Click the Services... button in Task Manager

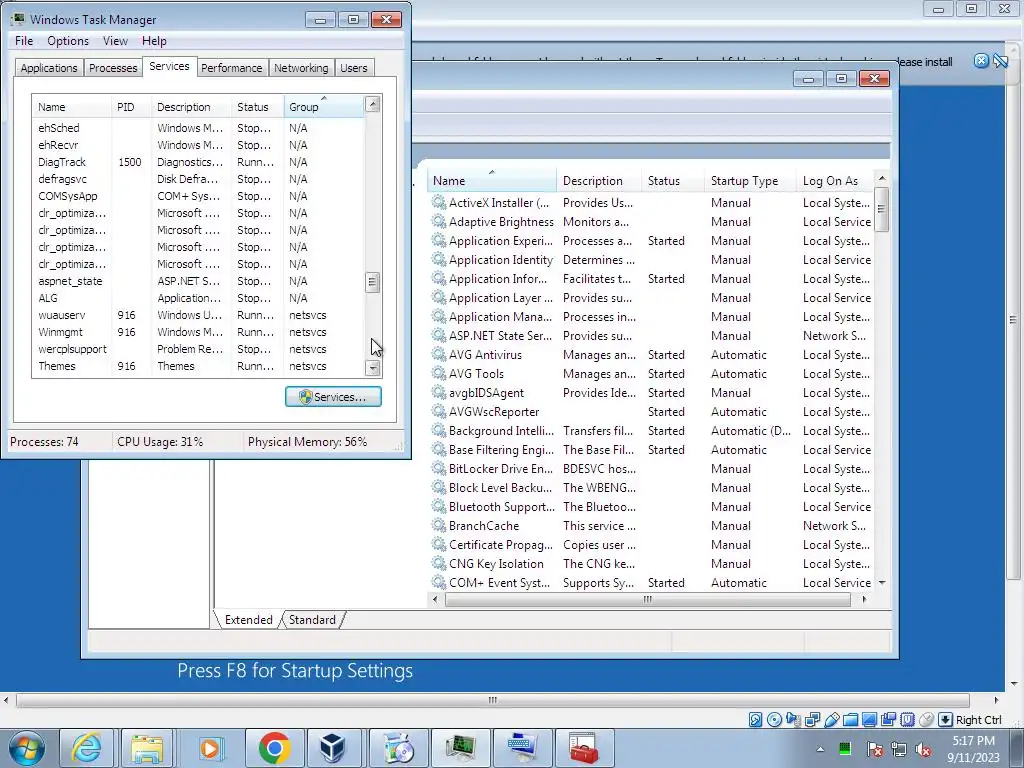point(333,396)
